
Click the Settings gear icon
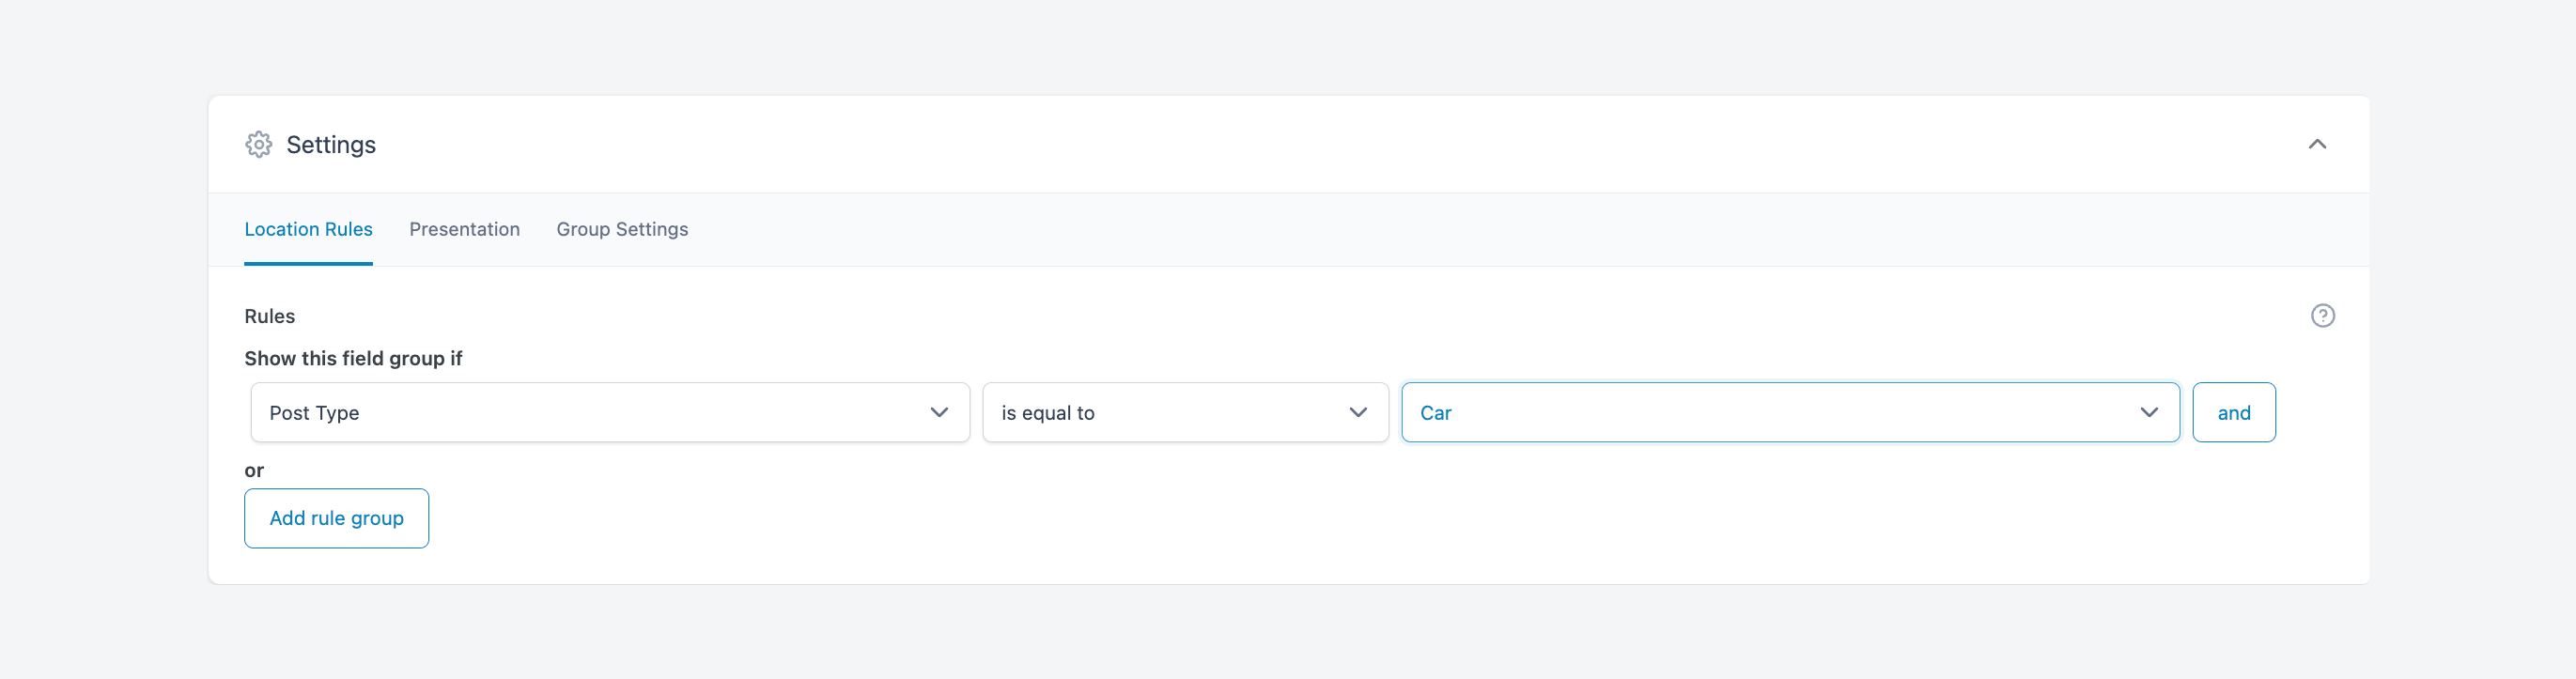[x=258, y=144]
